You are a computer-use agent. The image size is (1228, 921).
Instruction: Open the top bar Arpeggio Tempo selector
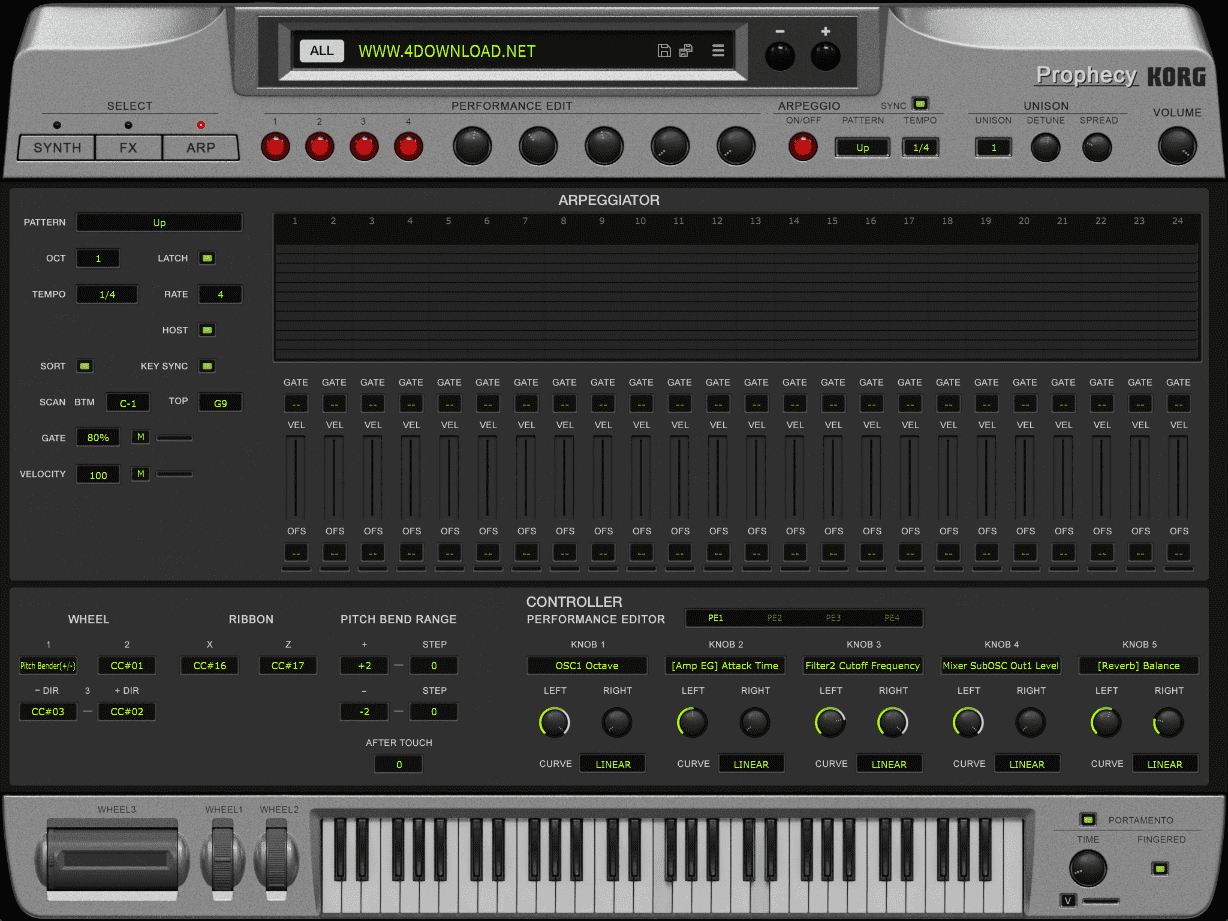pyautogui.click(x=920, y=147)
